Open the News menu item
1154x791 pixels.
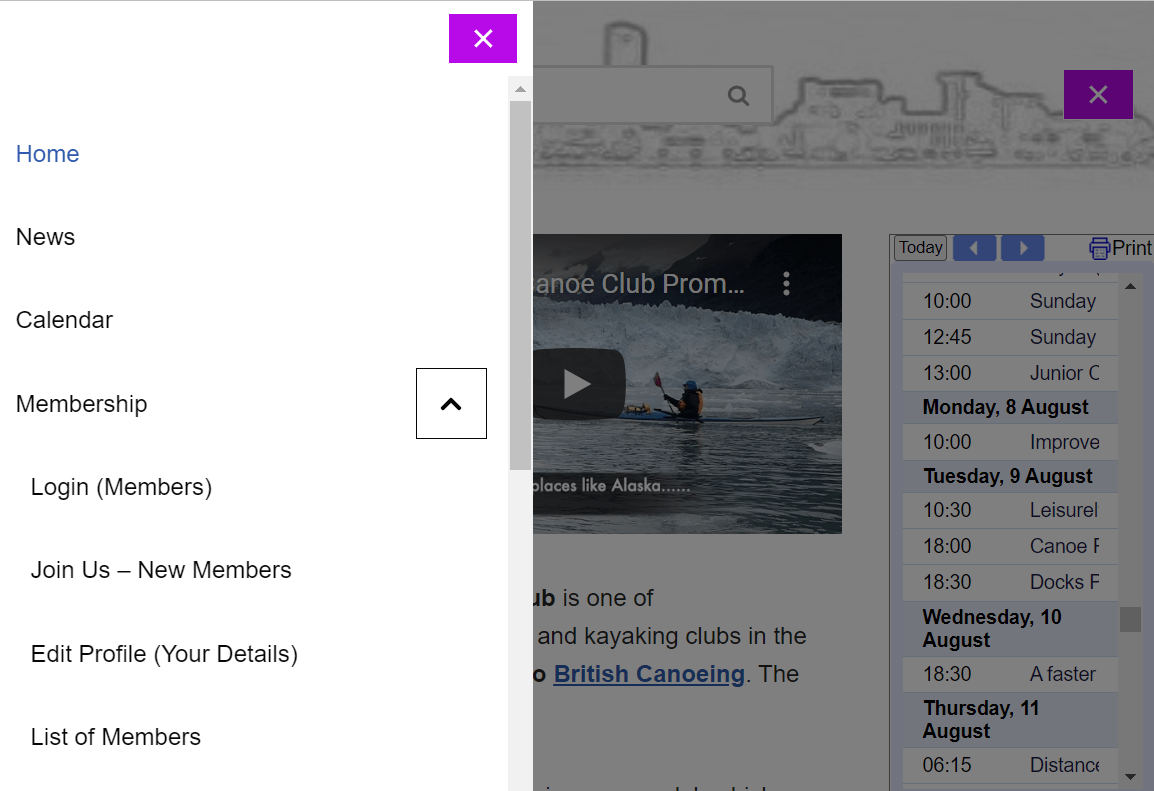[45, 236]
